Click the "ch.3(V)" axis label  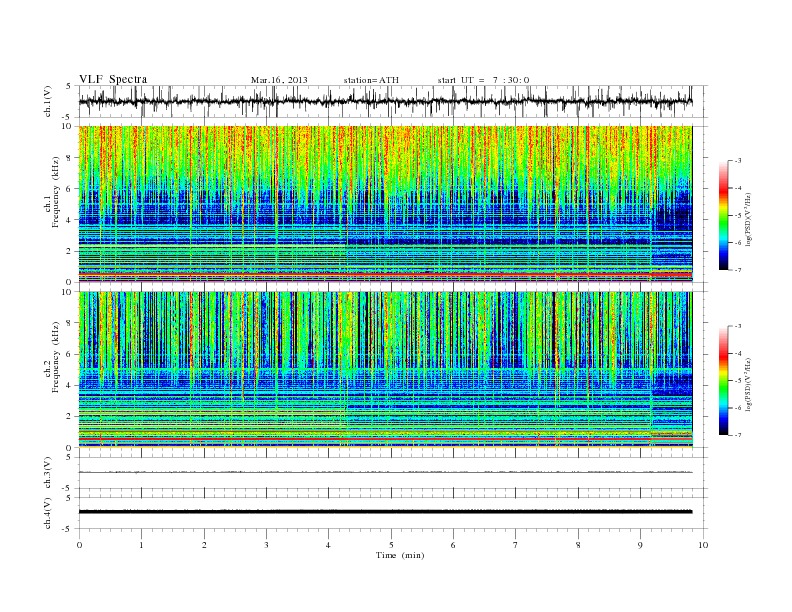point(47,473)
